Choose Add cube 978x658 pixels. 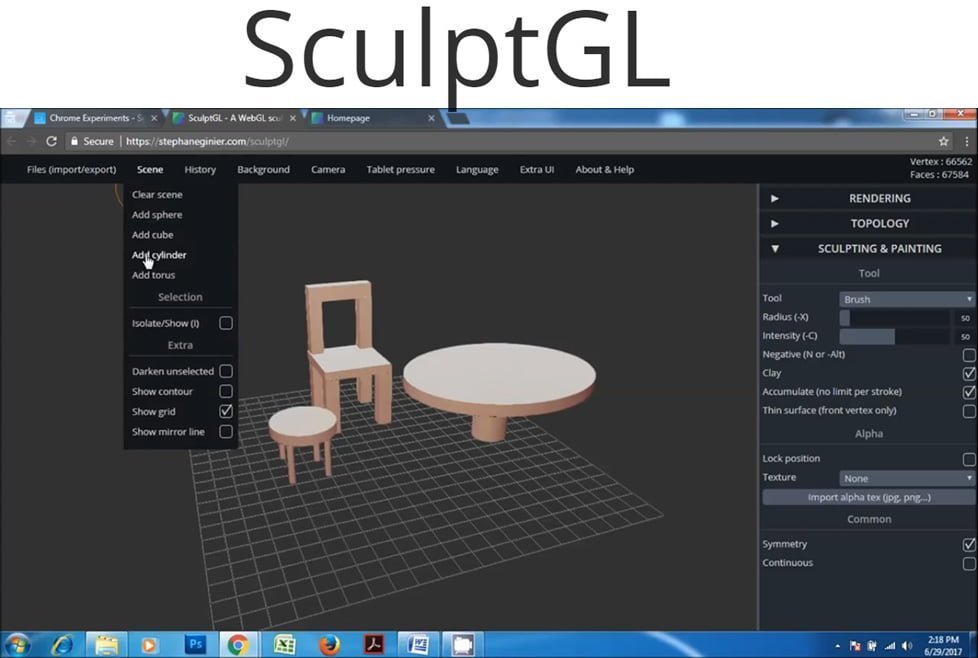point(153,235)
